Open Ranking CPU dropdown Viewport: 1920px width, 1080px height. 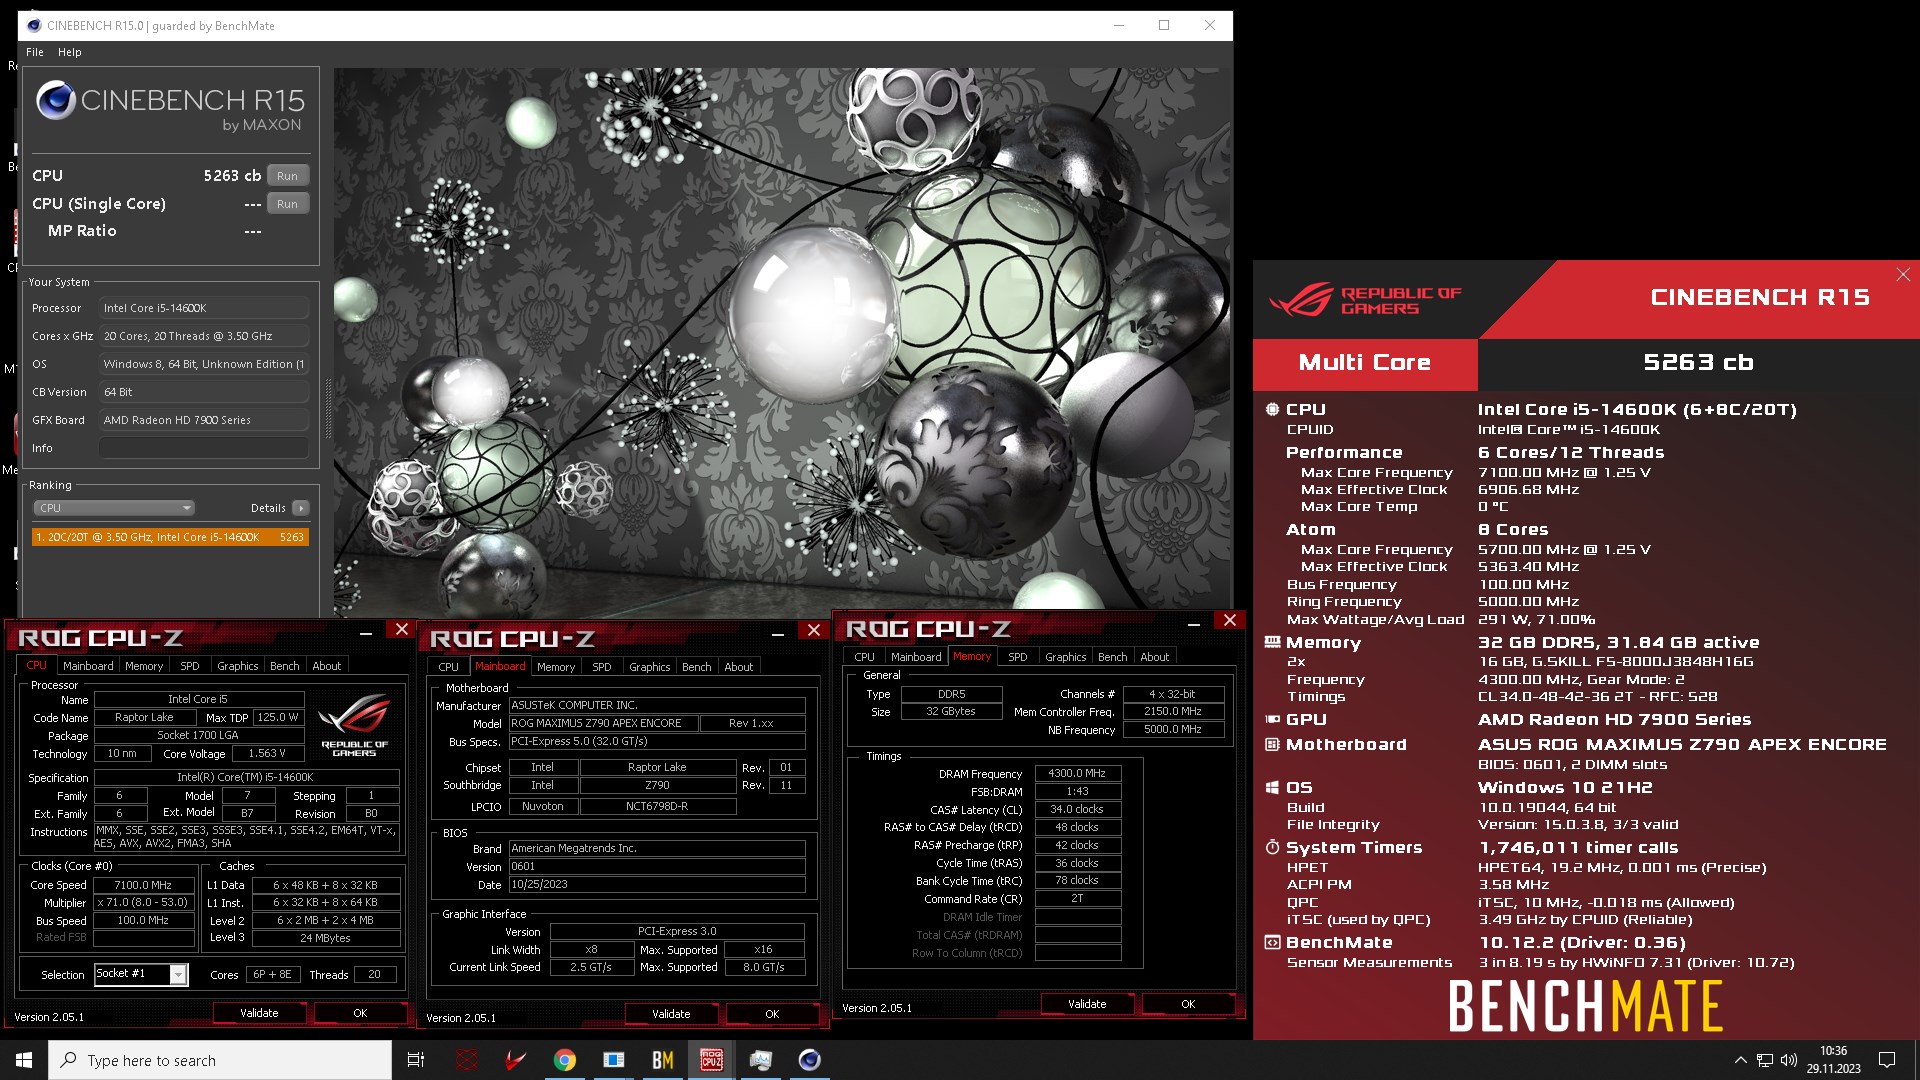[114, 508]
